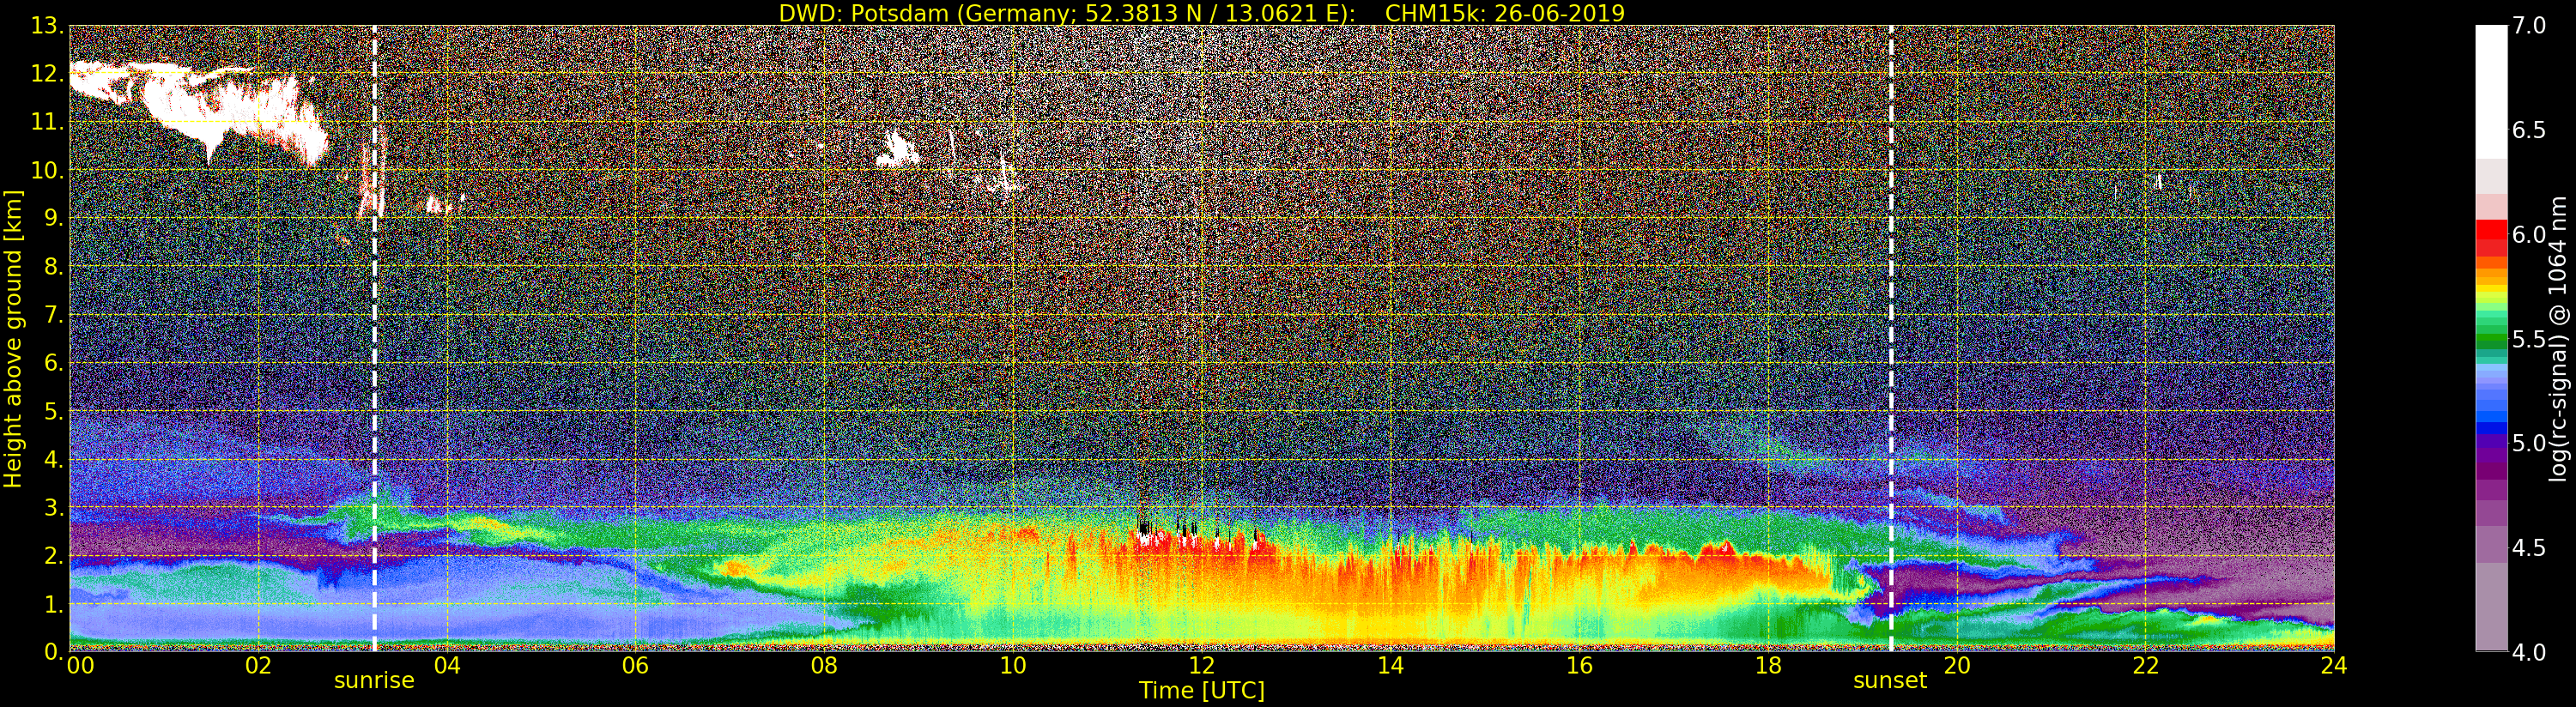Click the "Time [UTC]" axis label

click(x=1202, y=690)
